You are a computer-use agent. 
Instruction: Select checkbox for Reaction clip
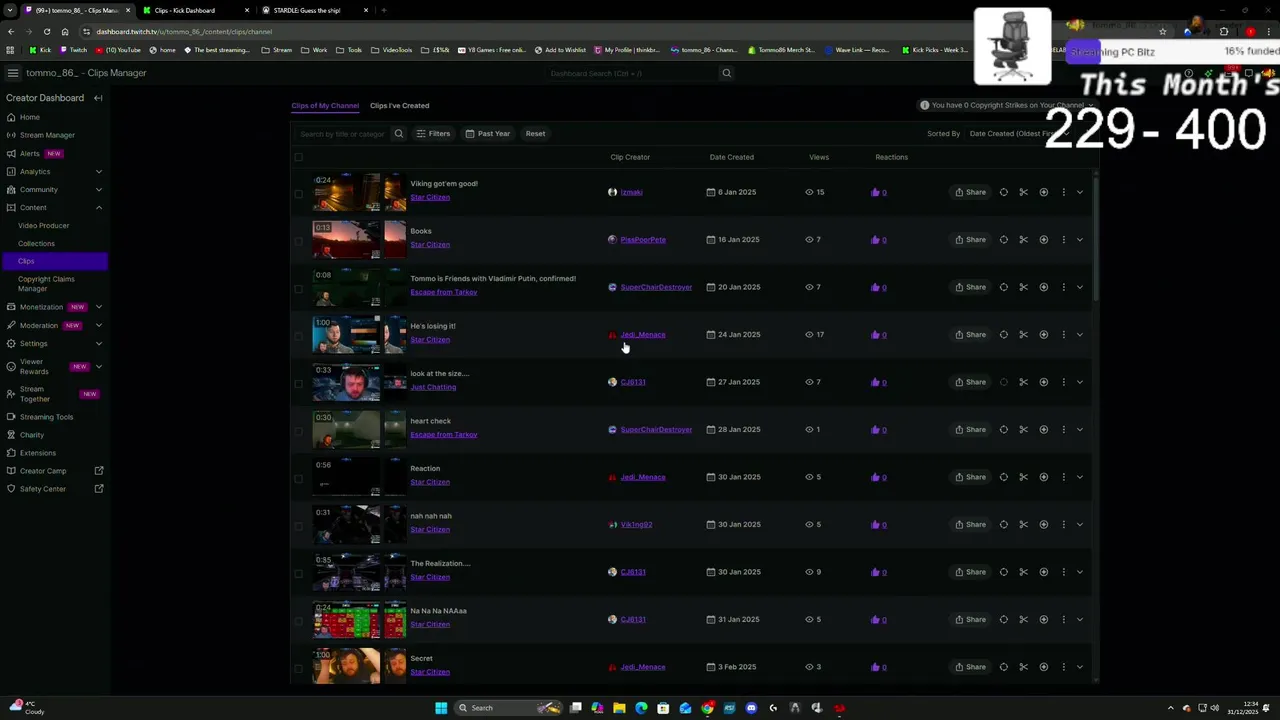click(298, 478)
